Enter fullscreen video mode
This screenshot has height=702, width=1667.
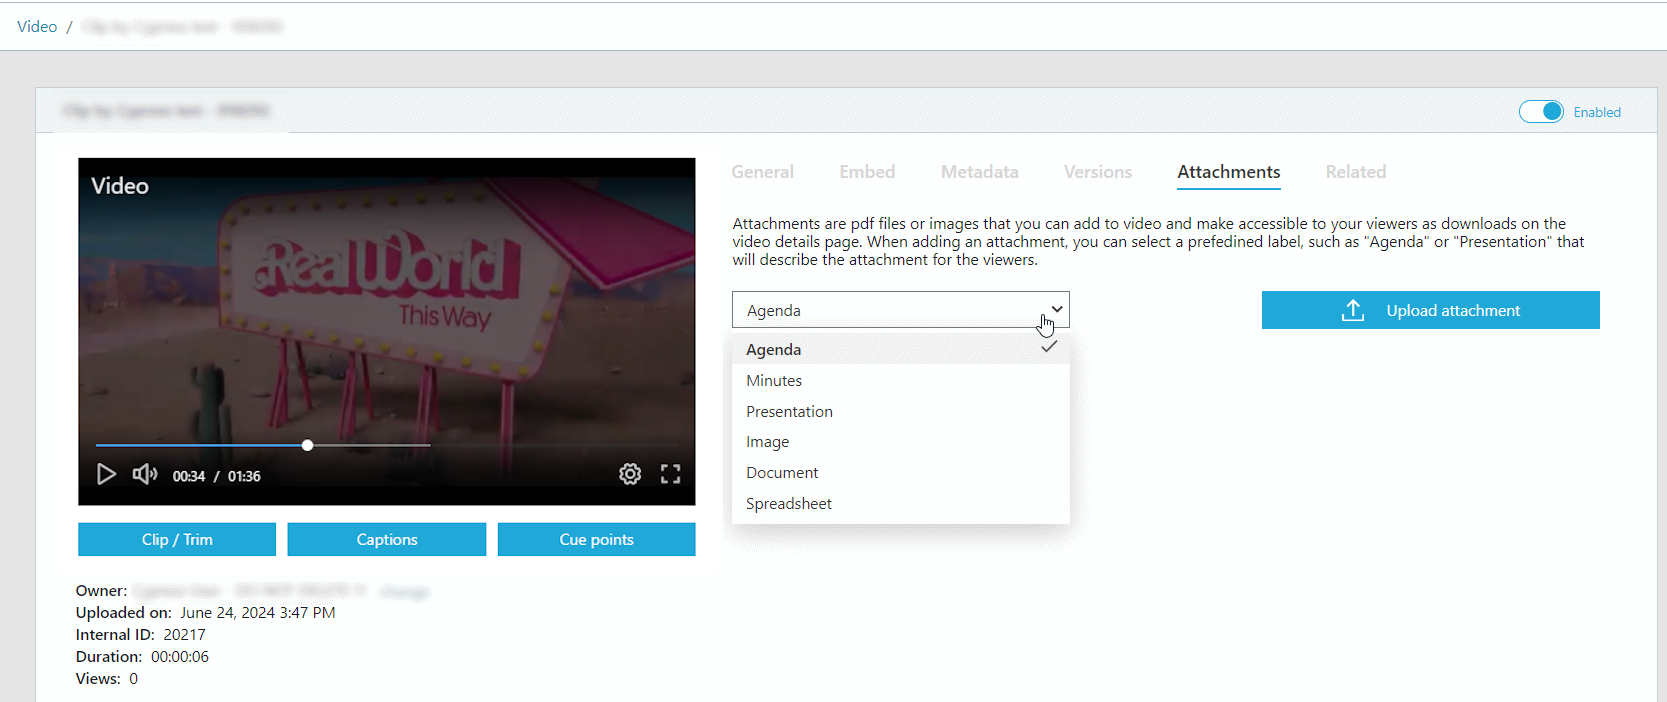point(671,474)
